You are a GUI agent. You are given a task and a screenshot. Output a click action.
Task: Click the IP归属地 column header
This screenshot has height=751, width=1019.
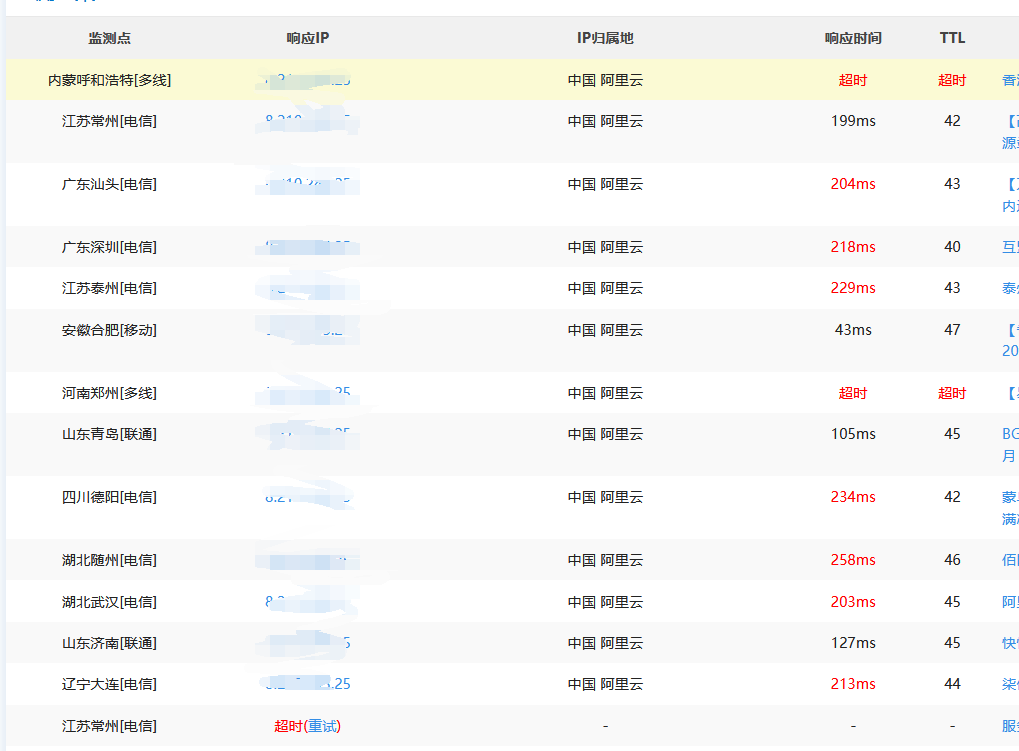pyautogui.click(x=605, y=38)
